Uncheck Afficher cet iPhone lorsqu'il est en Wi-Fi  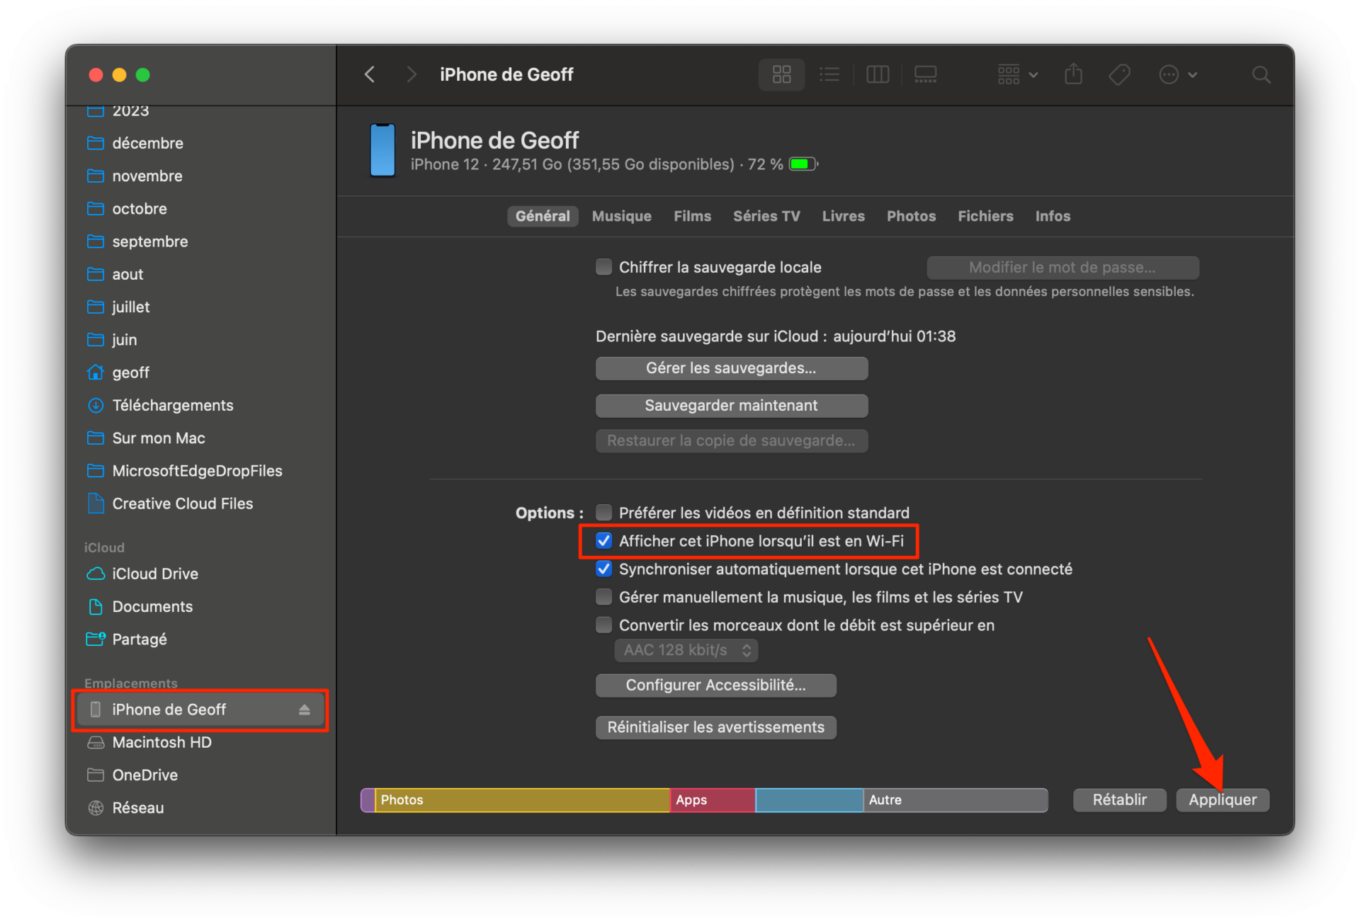point(604,541)
